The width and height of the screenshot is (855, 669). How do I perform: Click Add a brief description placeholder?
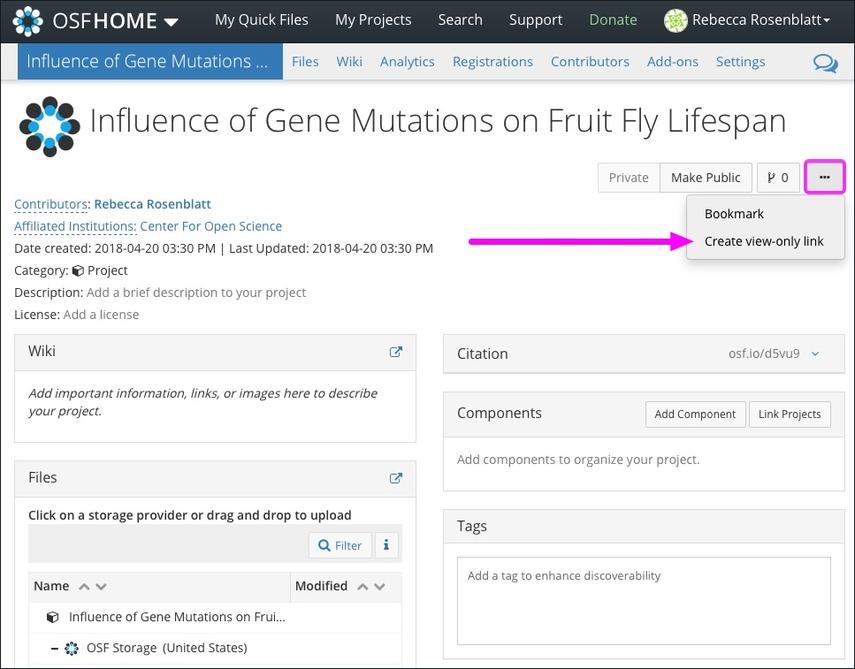[196, 292]
